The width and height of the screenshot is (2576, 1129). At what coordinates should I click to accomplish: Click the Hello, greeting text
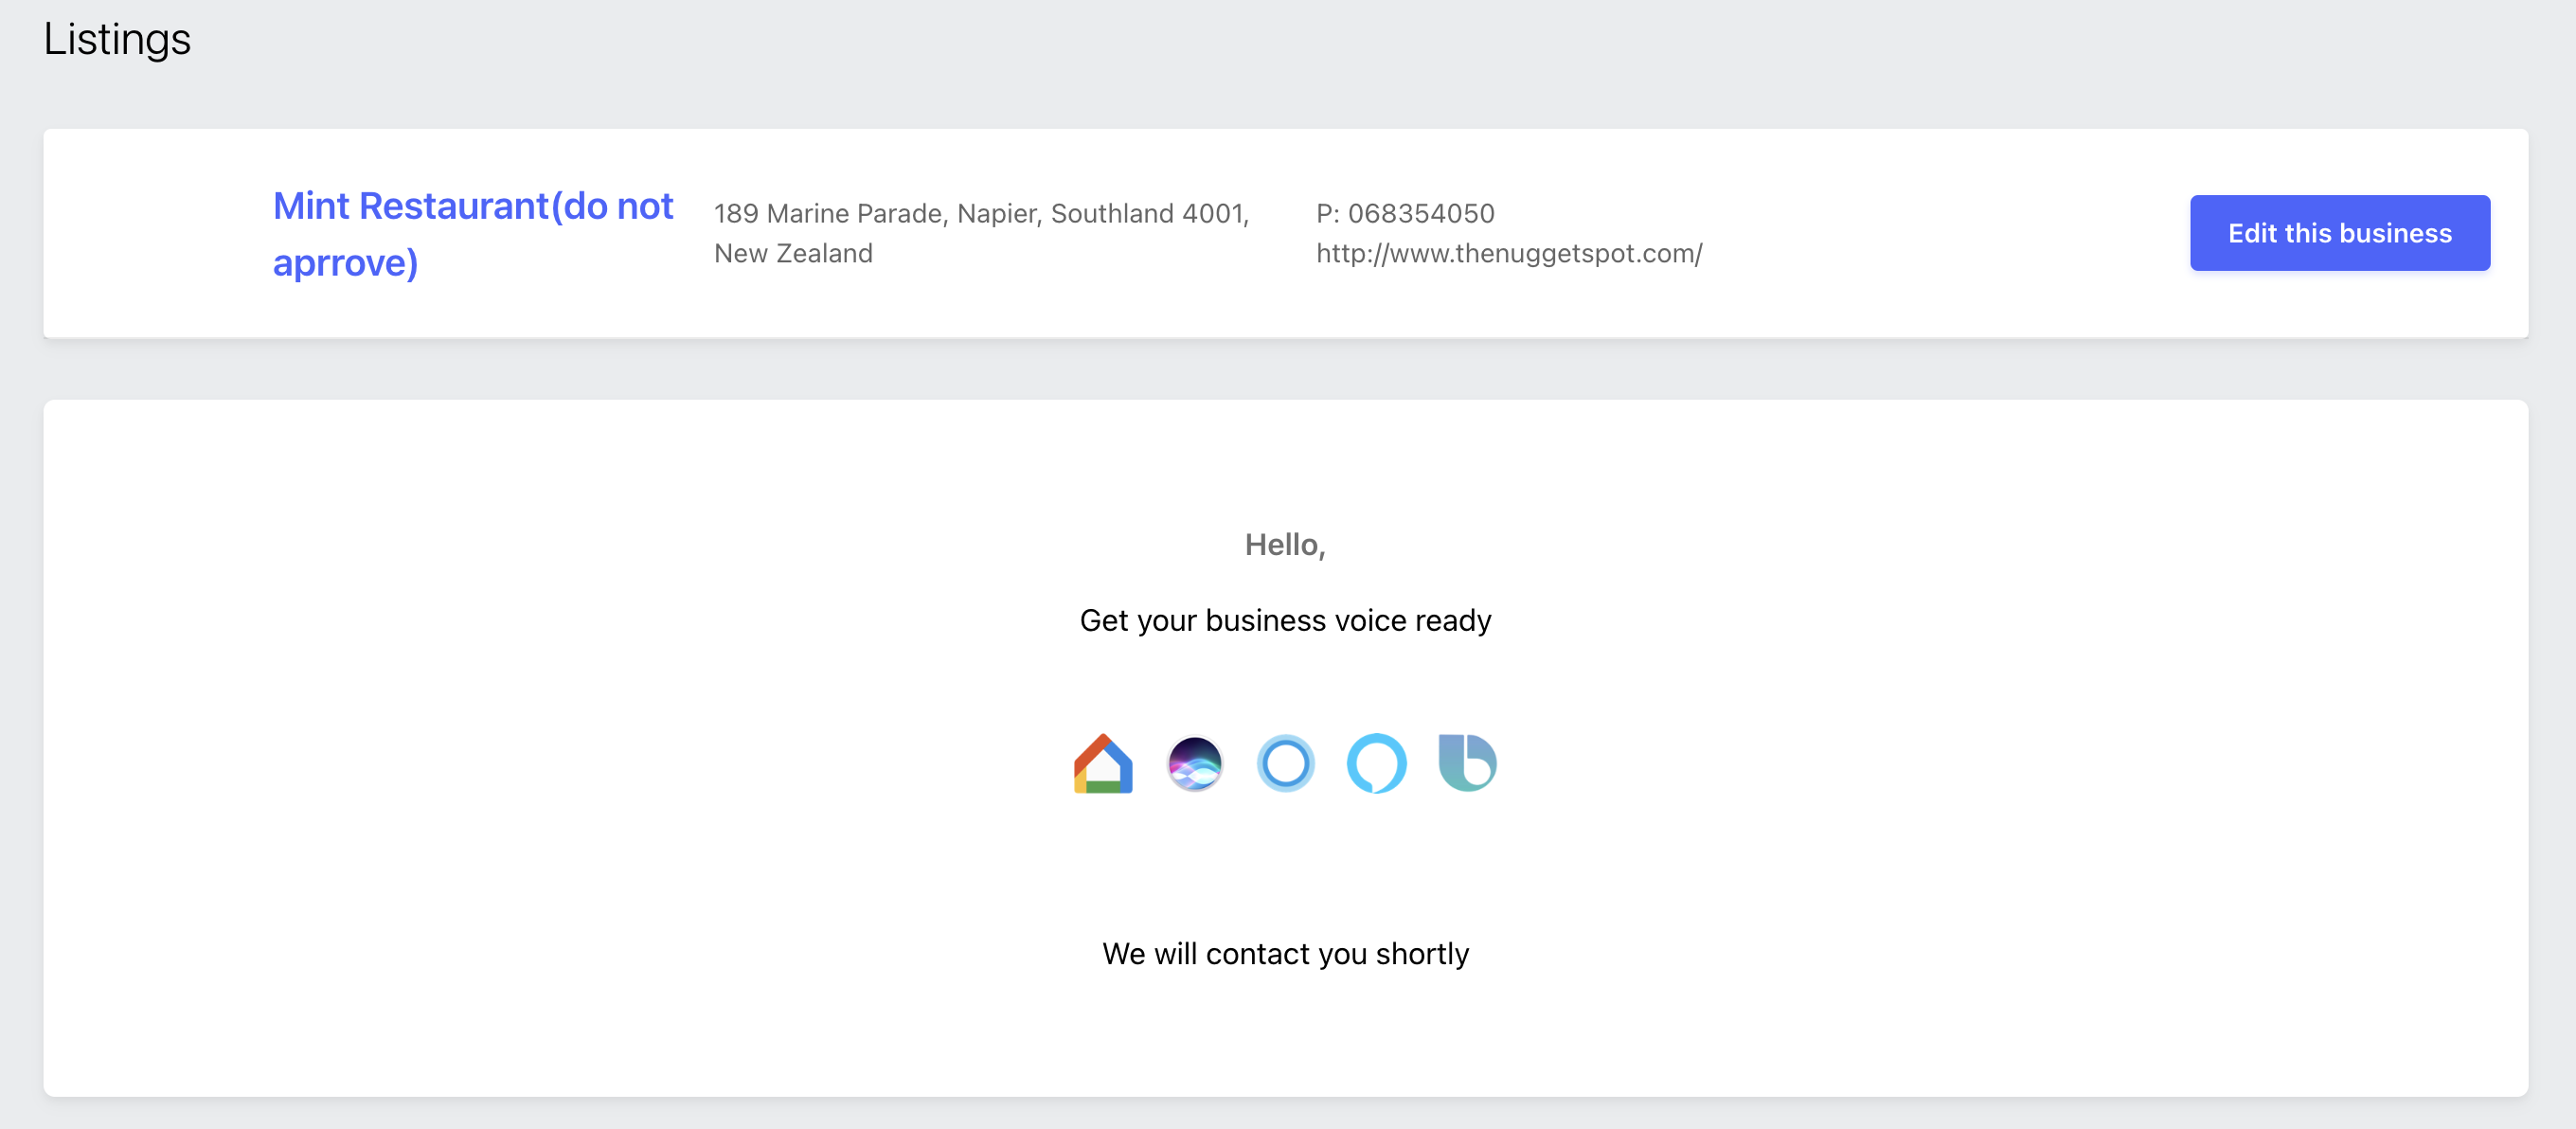[x=1285, y=545]
